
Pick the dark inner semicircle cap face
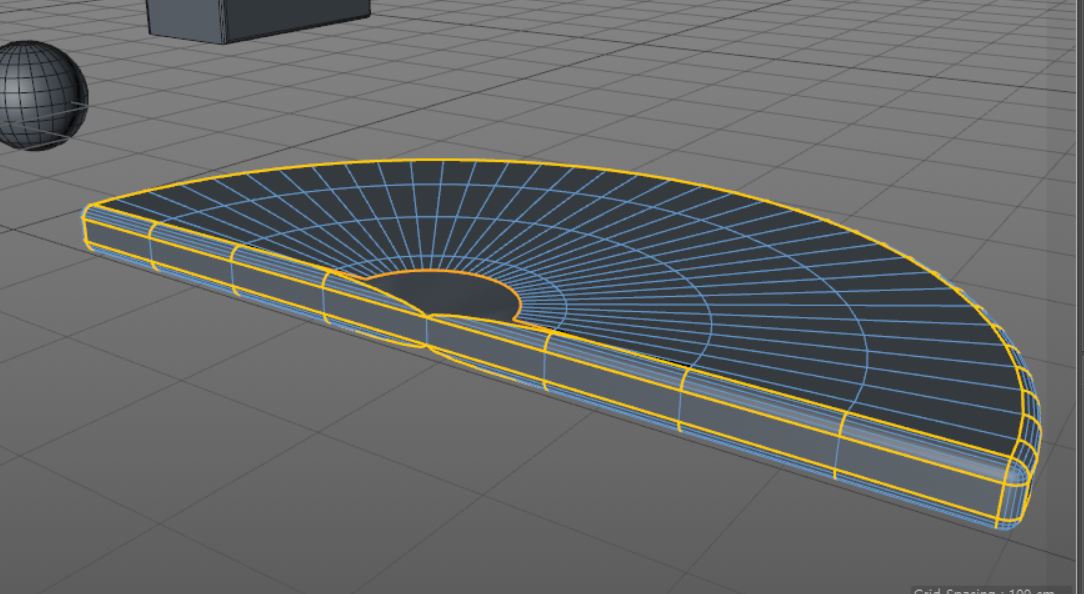(x=448, y=295)
